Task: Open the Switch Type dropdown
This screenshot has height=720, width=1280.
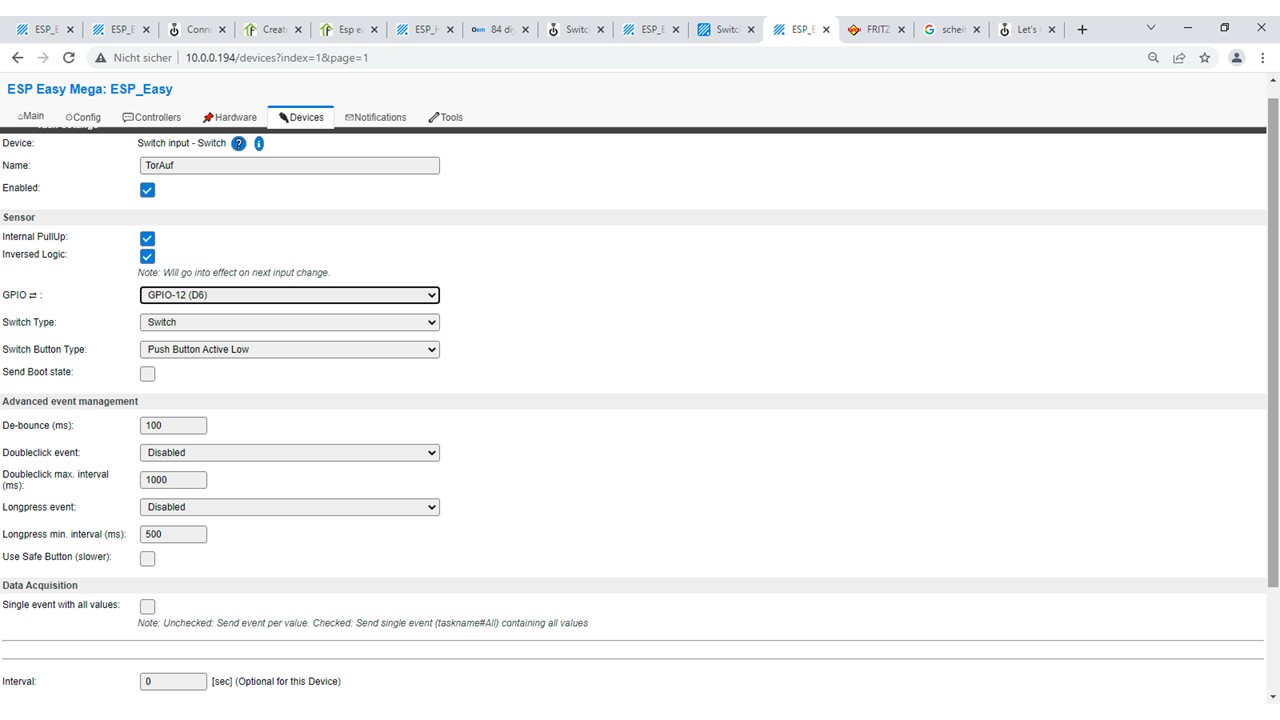Action: point(290,322)
